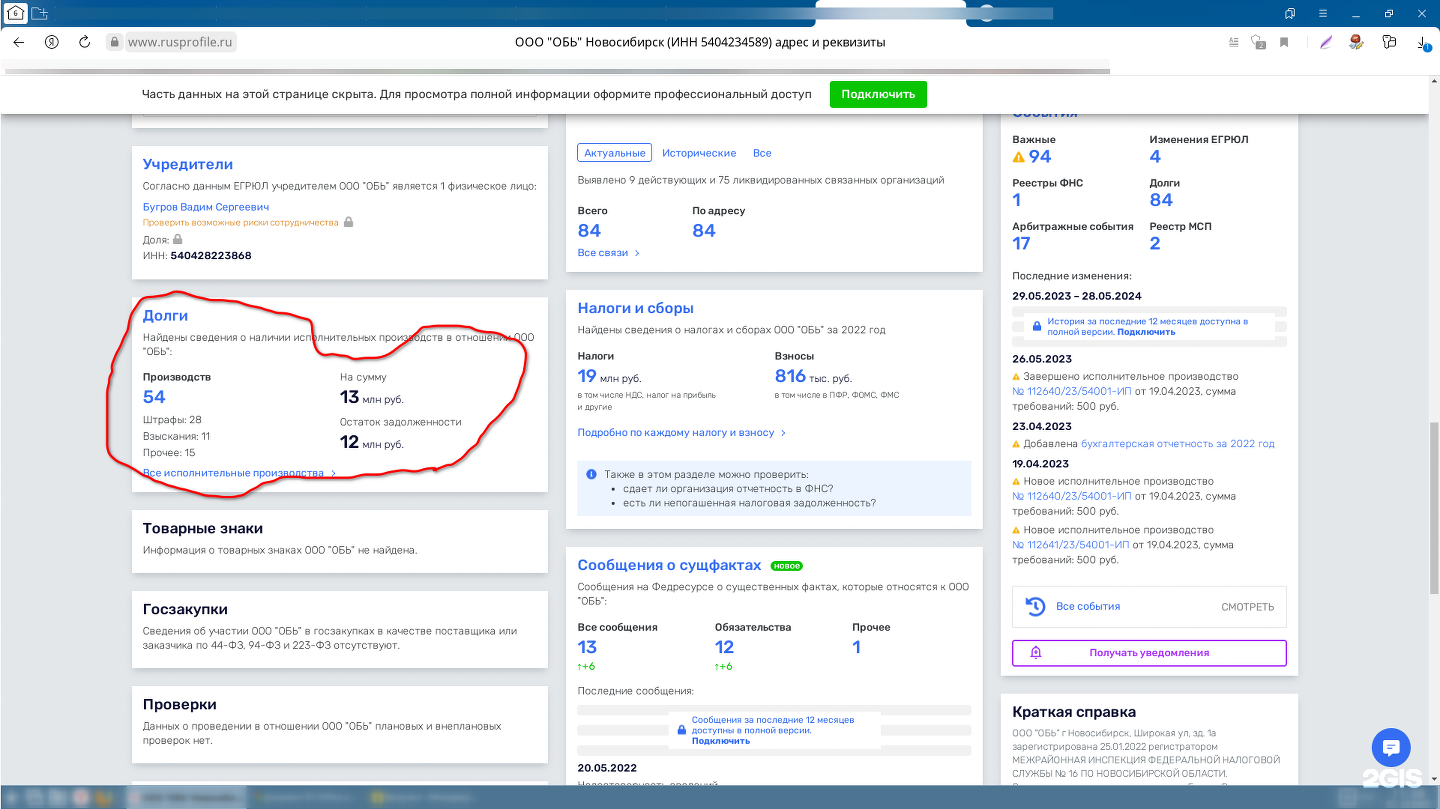
Task: Open the 'Налоги и сборы' heading
Action: click(x=636, y=308)
